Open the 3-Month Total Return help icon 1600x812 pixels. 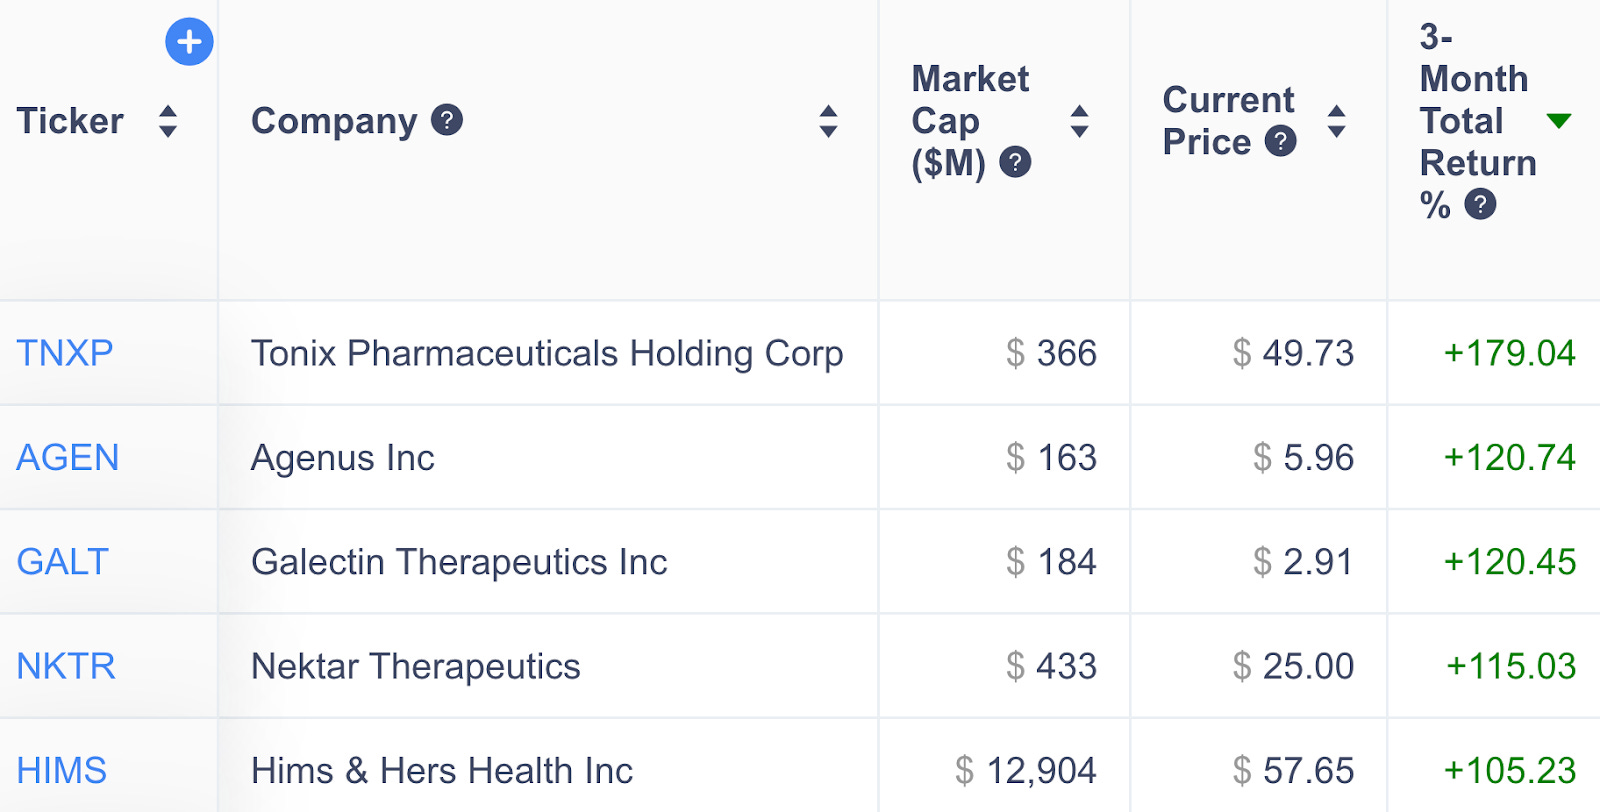pos(1480,204)
